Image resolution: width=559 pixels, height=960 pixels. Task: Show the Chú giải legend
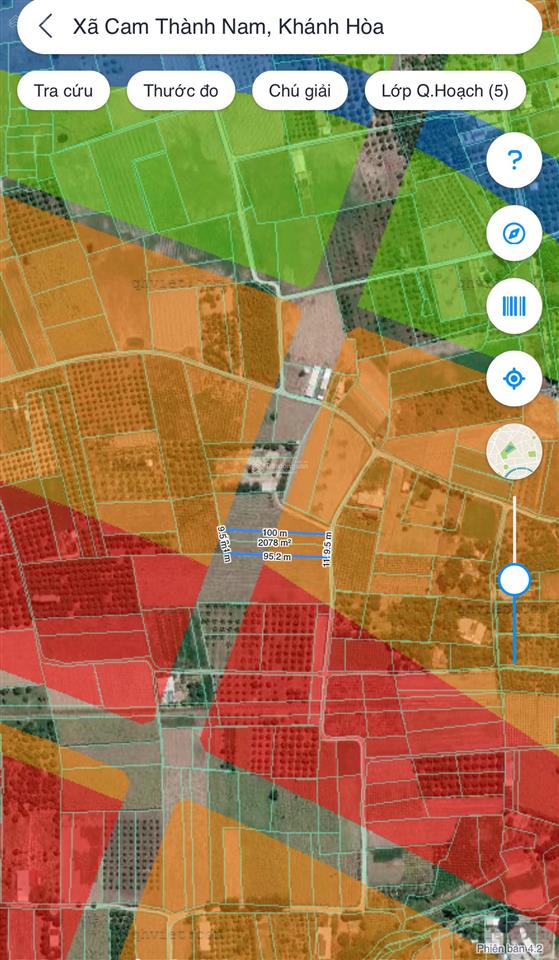pyautogui.click(x=299, y=91)
